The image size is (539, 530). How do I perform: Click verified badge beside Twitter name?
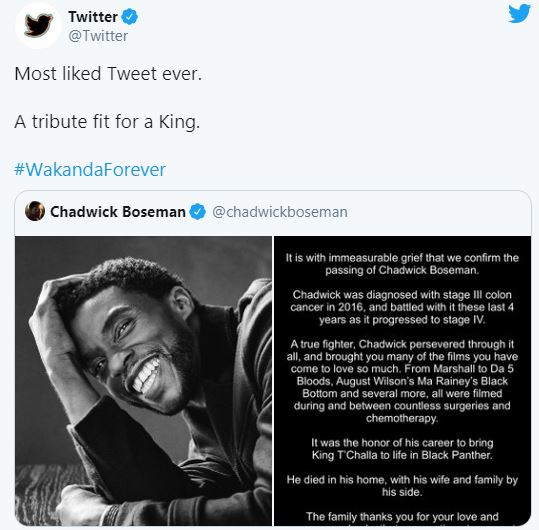pos(130,17)
